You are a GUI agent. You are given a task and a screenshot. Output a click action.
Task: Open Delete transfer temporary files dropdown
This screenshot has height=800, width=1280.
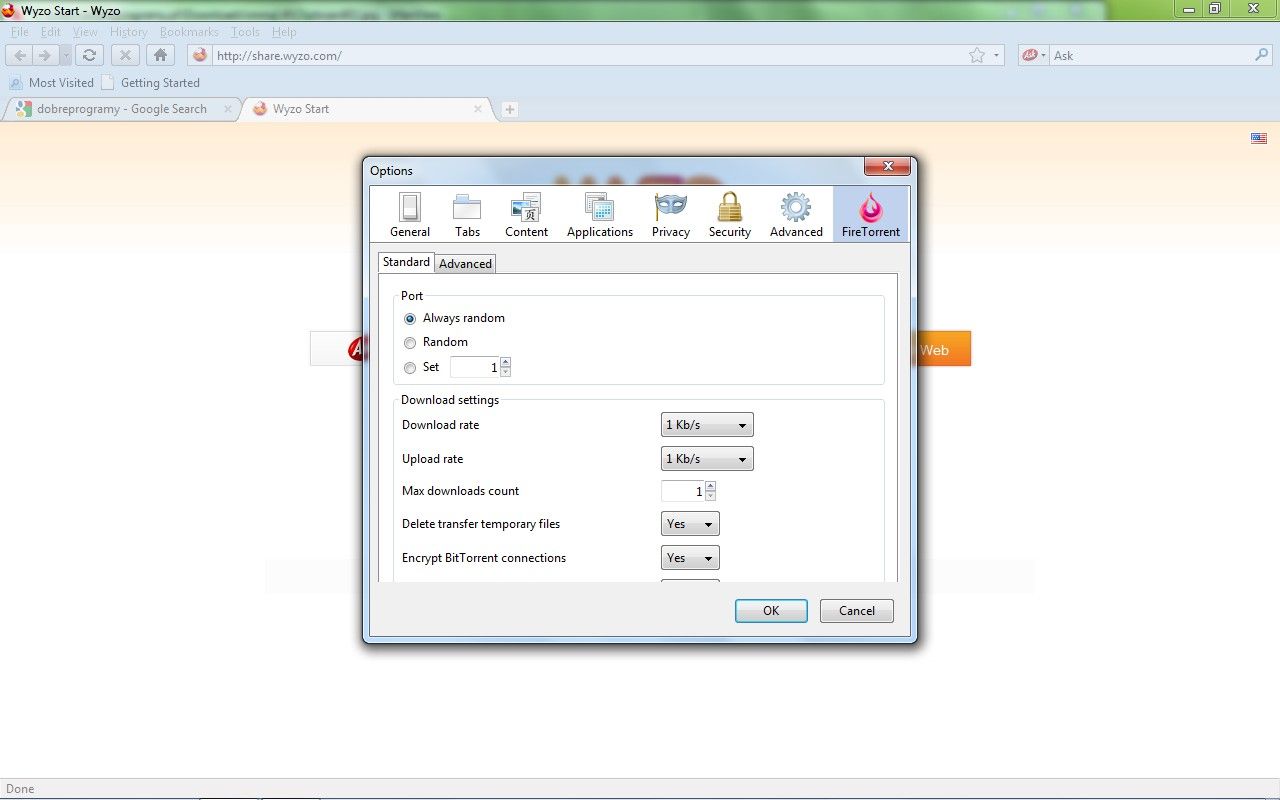(x=690, y=524)
